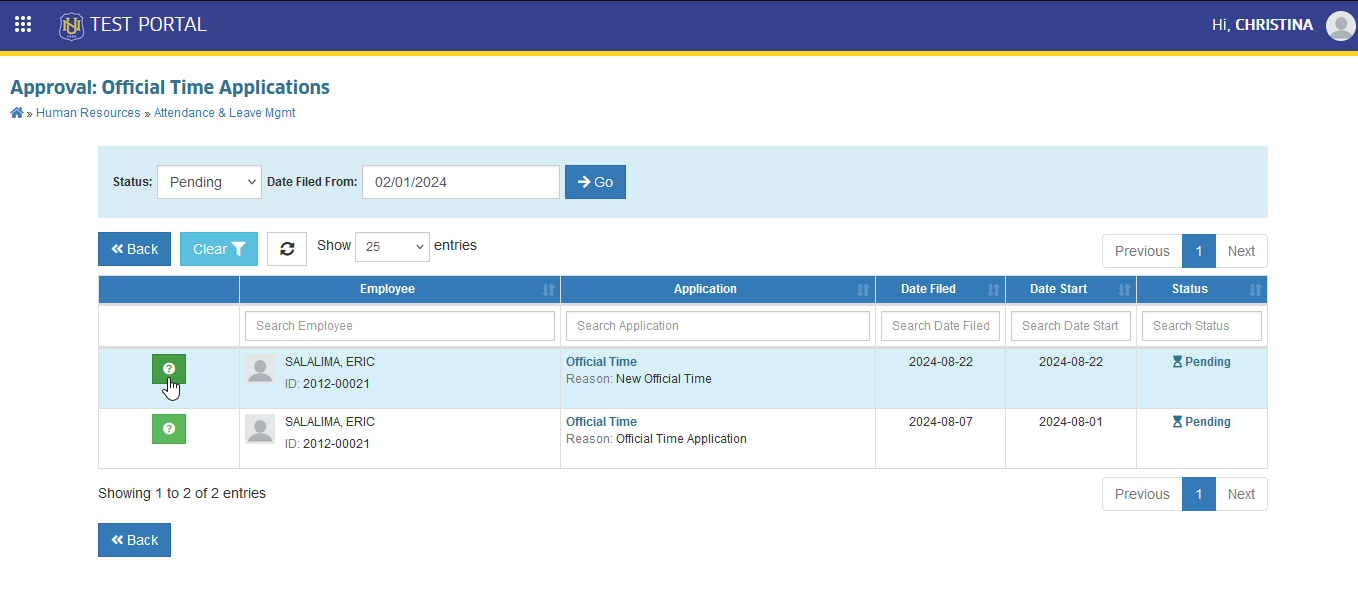Focus the Search Date Filed field
The width and height of the screenshot is (1358, 600).
point(940,326)
